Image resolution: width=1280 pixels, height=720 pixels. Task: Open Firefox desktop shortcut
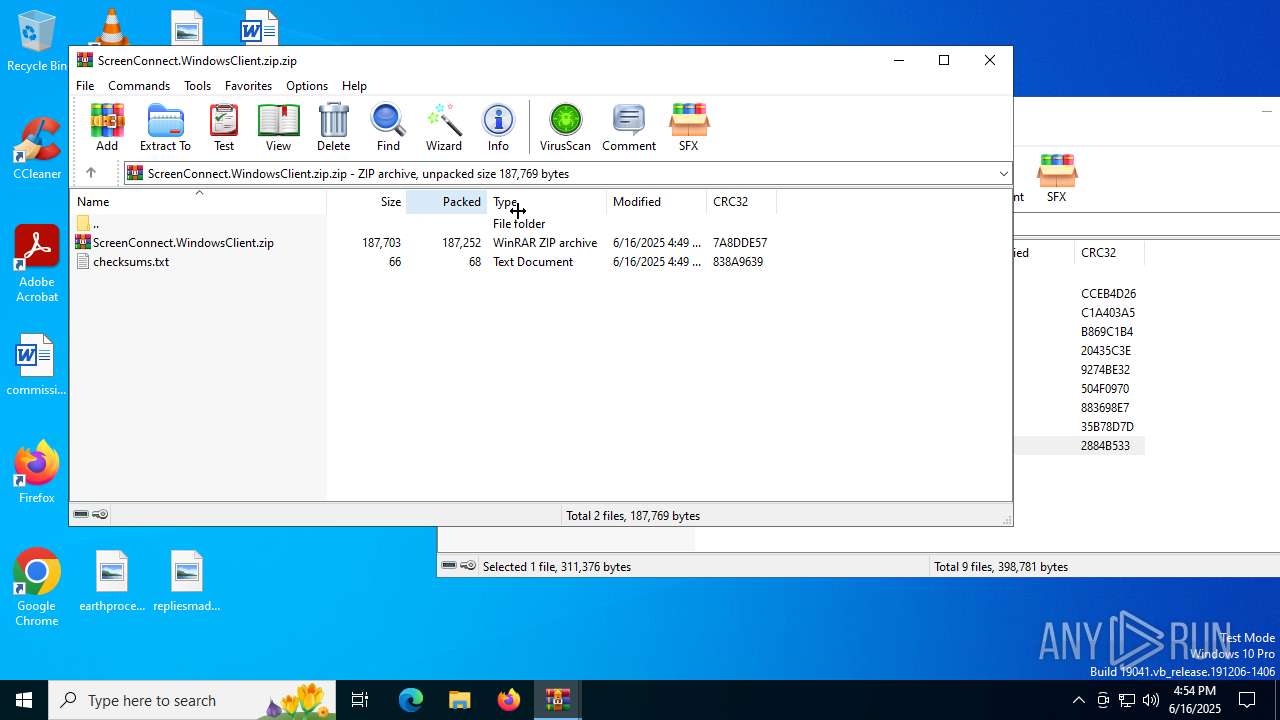coord(37,472)
